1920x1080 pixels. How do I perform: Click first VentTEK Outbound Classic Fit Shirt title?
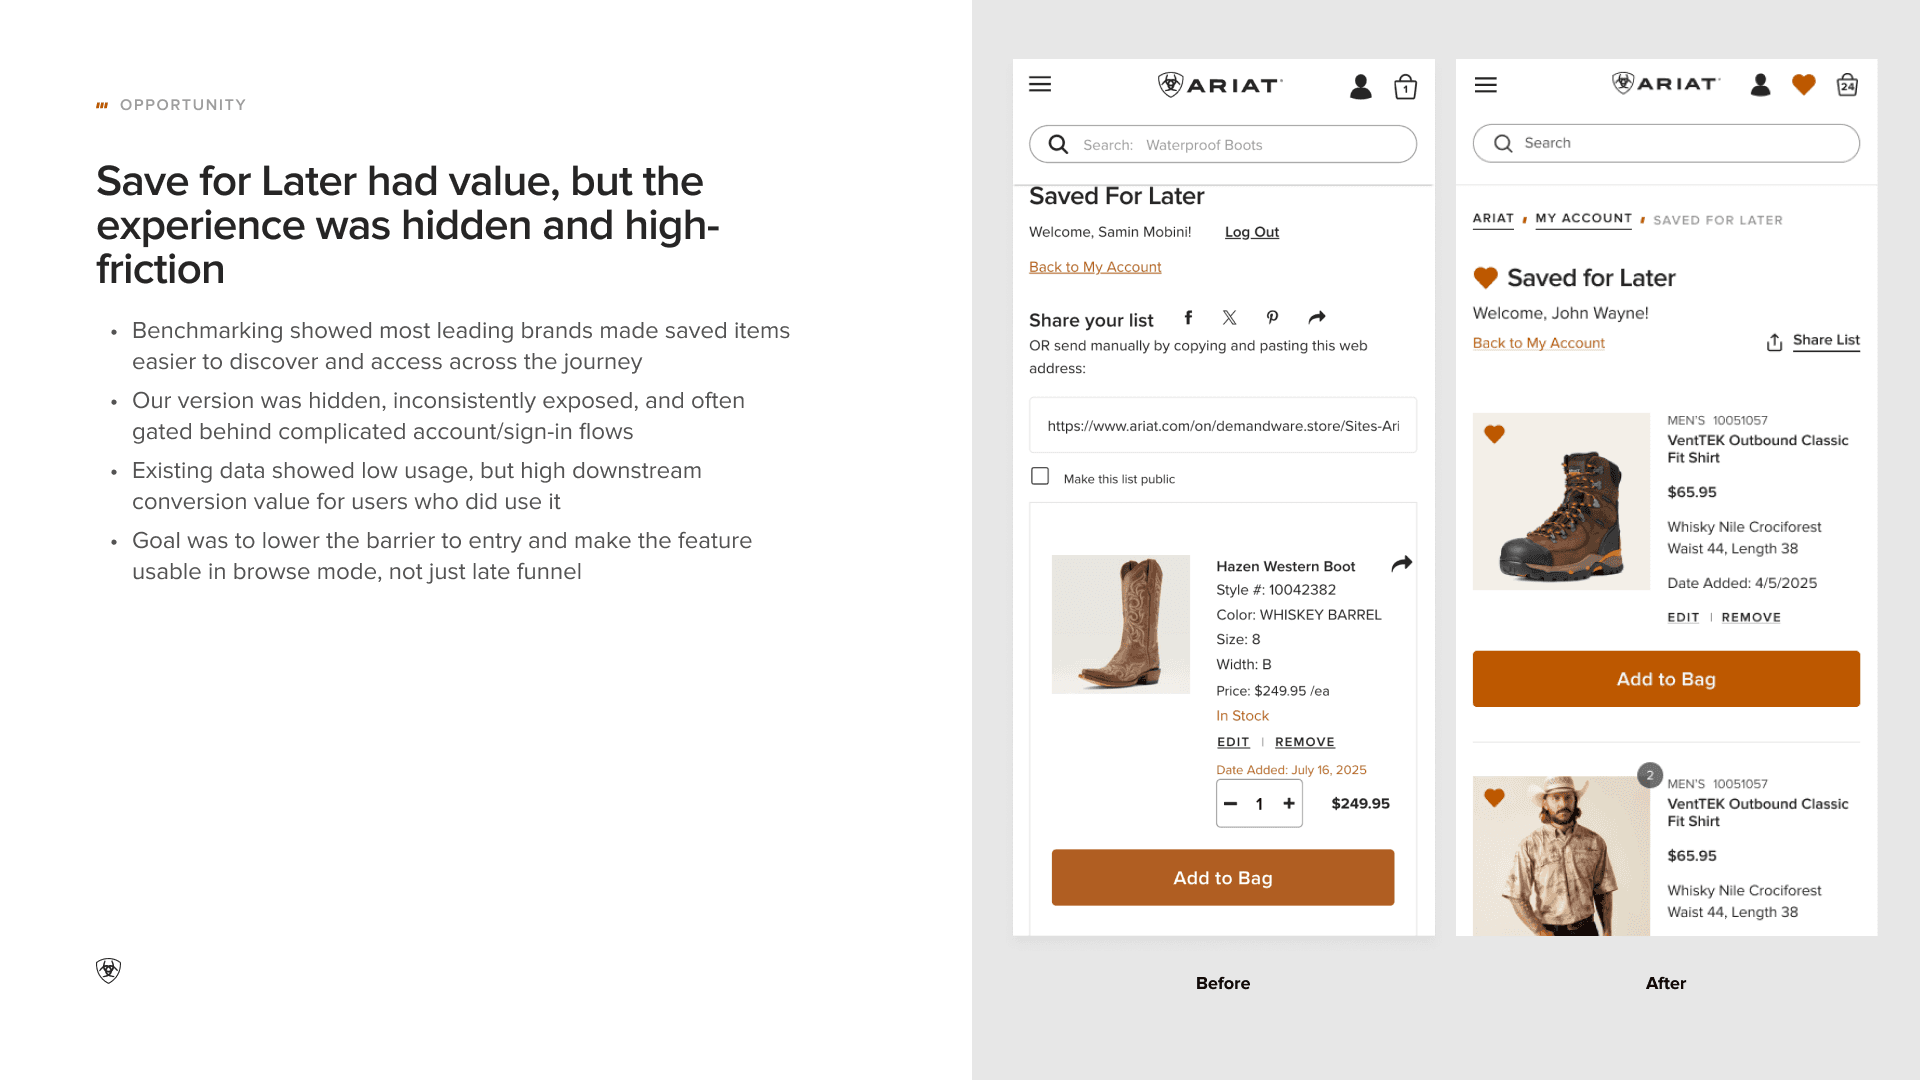[1757, 449]
